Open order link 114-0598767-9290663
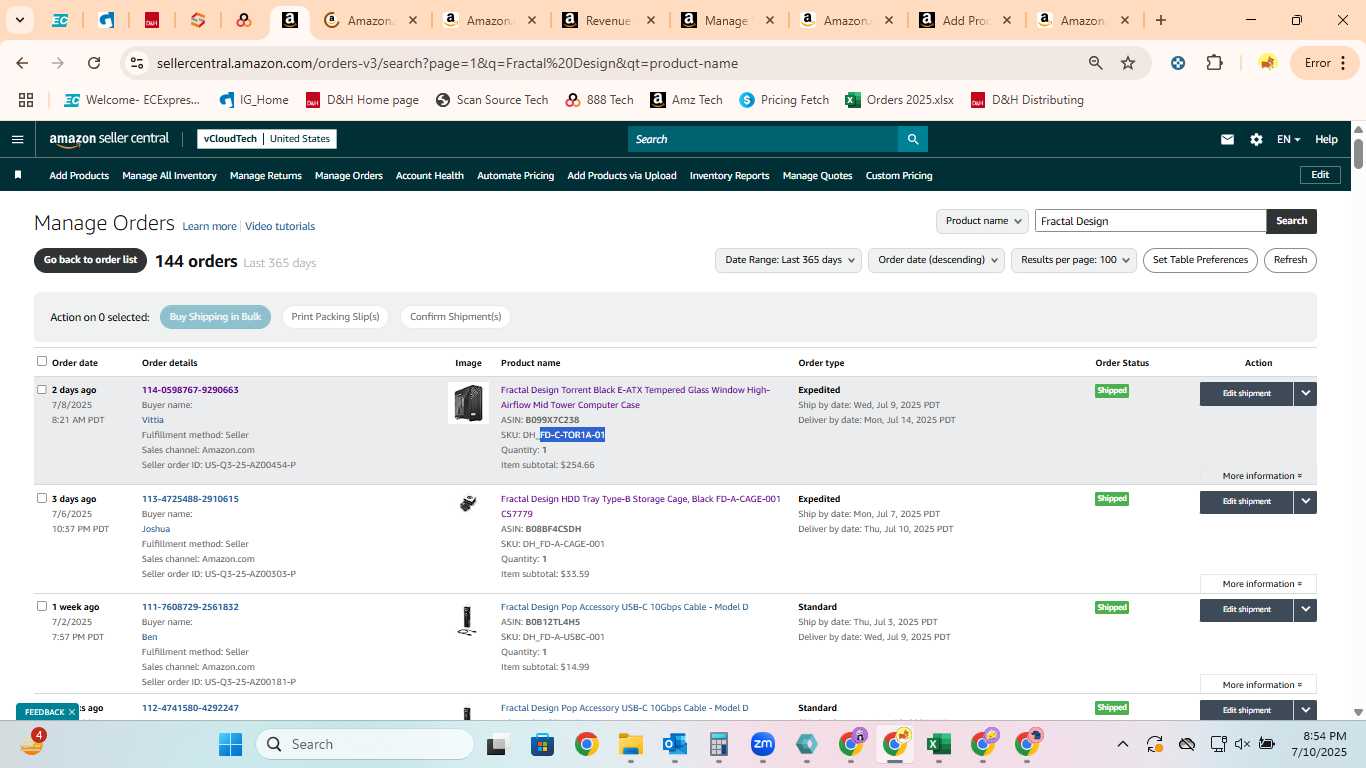1366x768 pixels. click(x=190, y=390)
